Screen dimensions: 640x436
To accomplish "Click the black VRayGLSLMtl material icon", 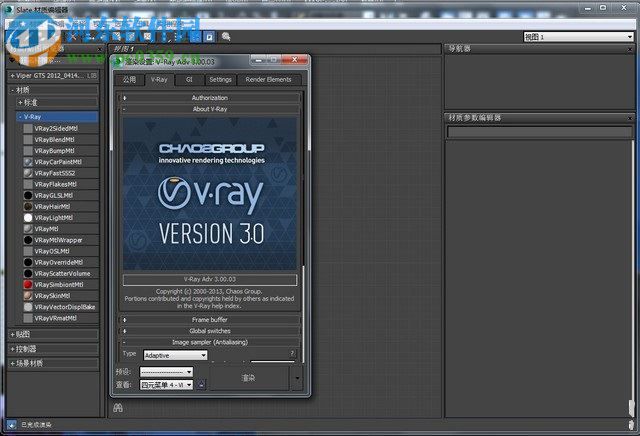I will [x=28, y=195].
